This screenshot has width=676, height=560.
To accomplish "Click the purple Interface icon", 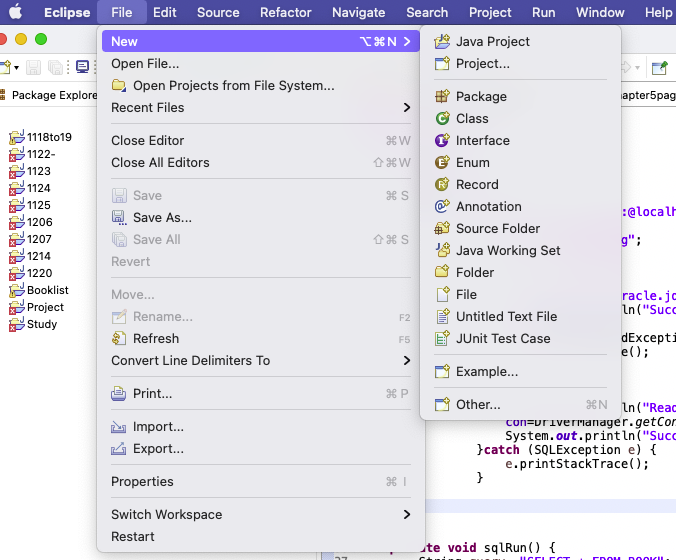I will [x=442, y=140].
